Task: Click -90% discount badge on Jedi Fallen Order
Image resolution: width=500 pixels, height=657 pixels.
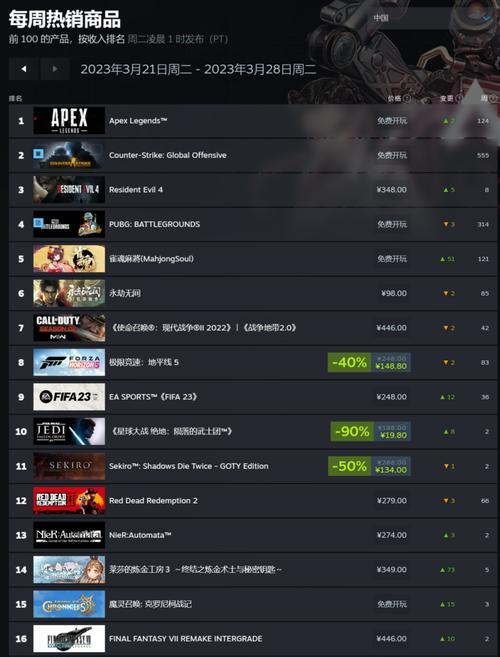Action: pyautogui.click(x=352, y=432)
